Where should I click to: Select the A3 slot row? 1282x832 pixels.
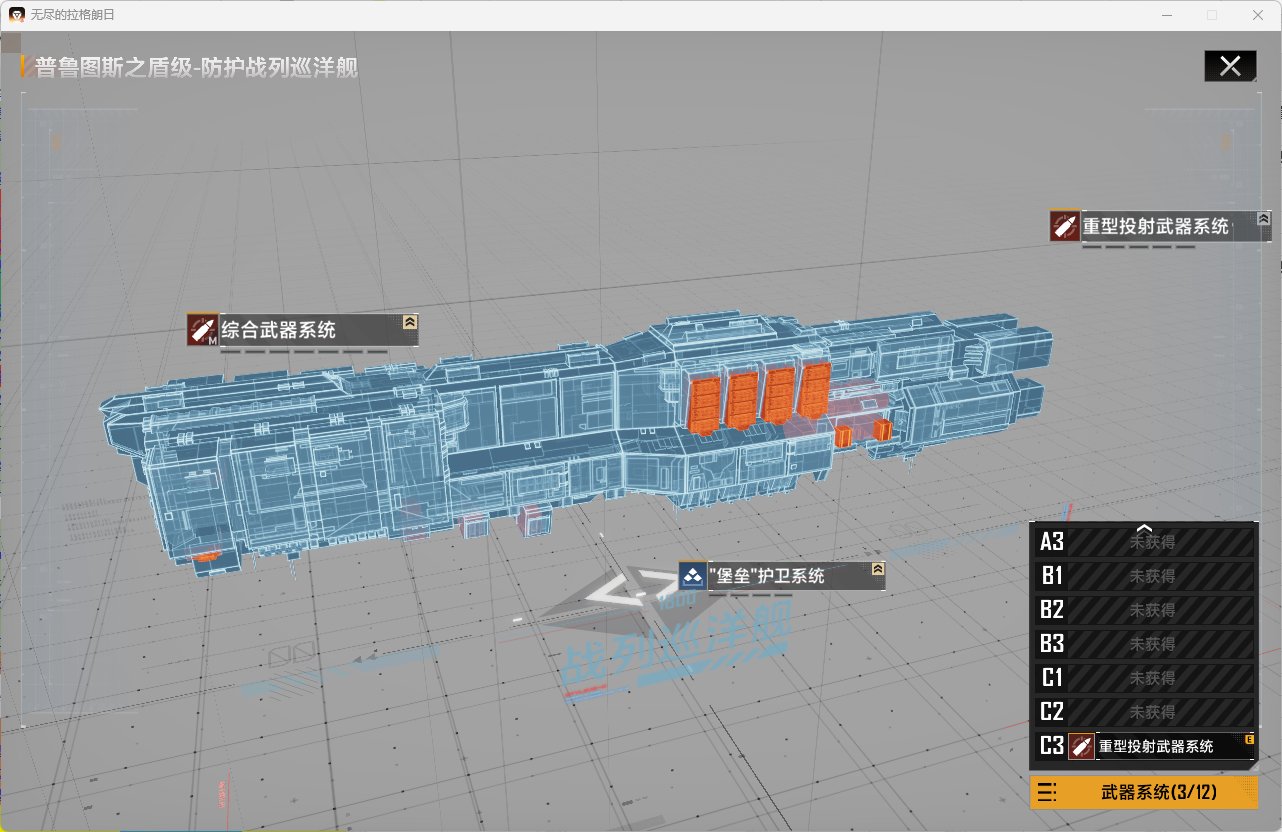[1145, 542]
